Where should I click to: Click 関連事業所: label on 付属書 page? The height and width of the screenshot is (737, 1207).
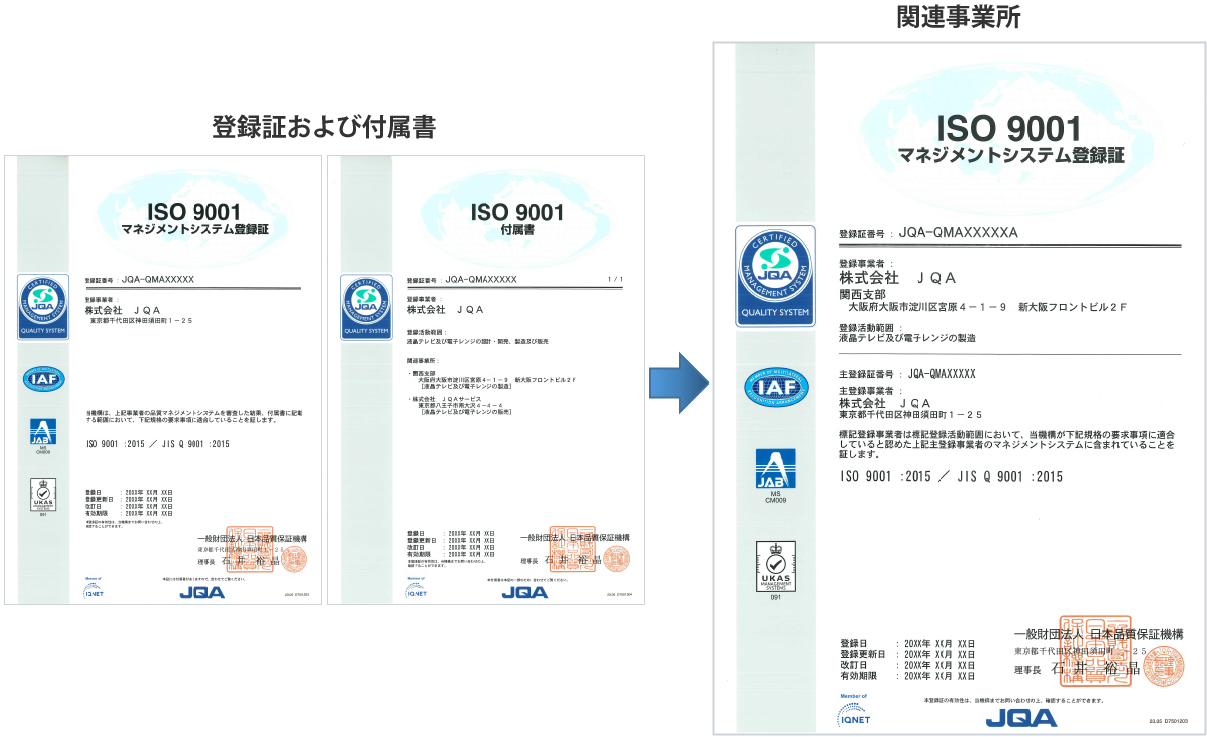425,360
